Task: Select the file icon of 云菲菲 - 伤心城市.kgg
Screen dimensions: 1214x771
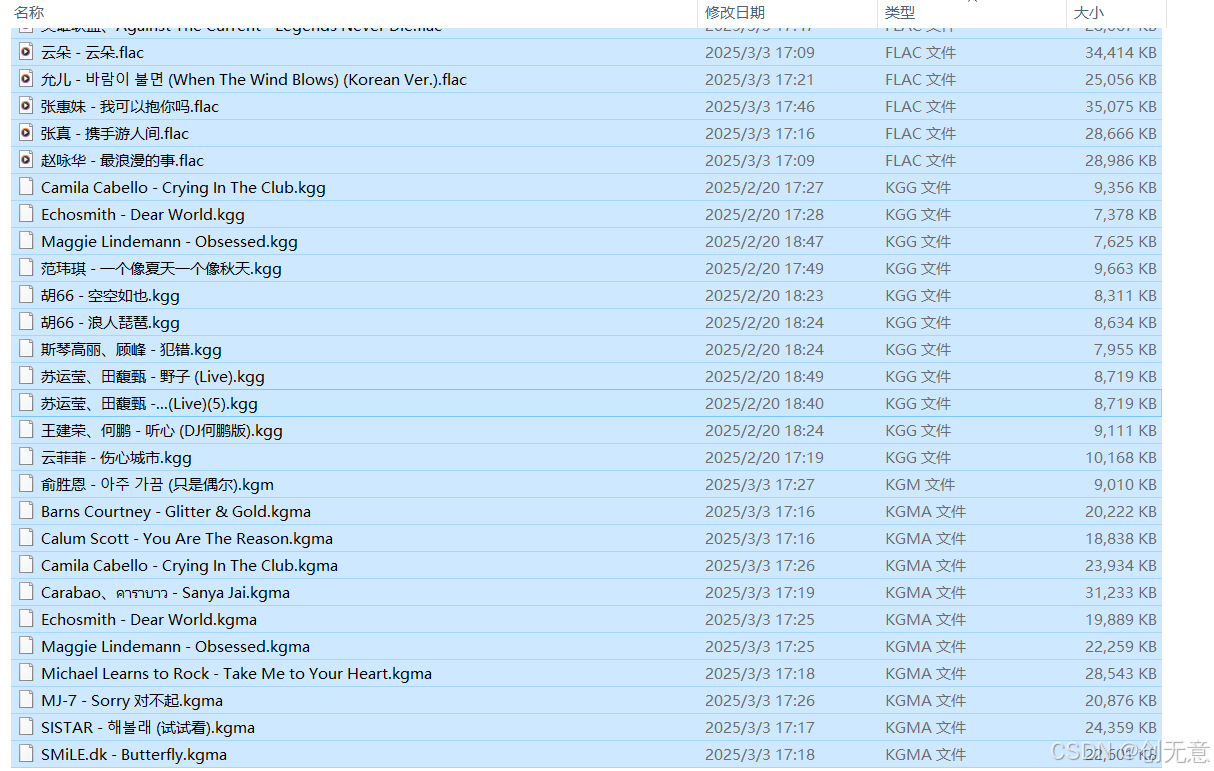Action: (x=26, y=457)
